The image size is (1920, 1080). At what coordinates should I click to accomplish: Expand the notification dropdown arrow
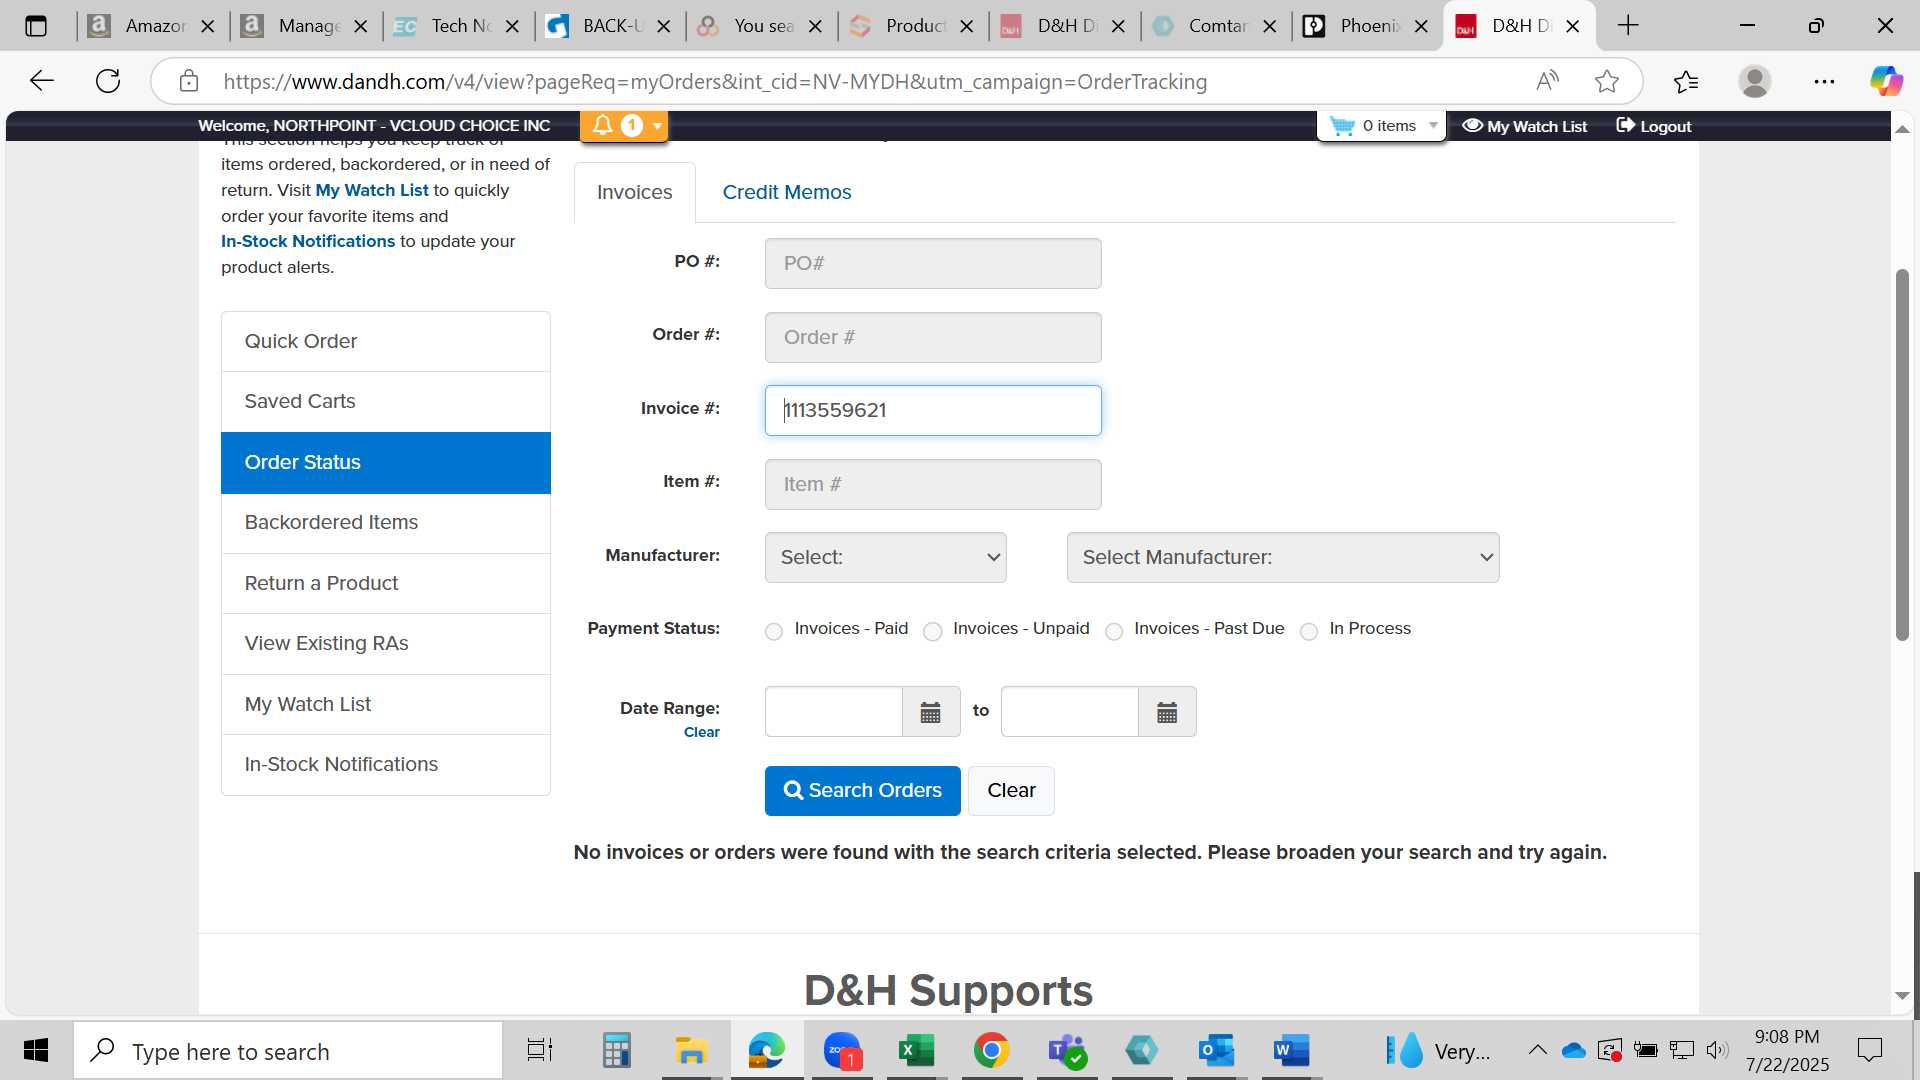(x=657, y=125)
